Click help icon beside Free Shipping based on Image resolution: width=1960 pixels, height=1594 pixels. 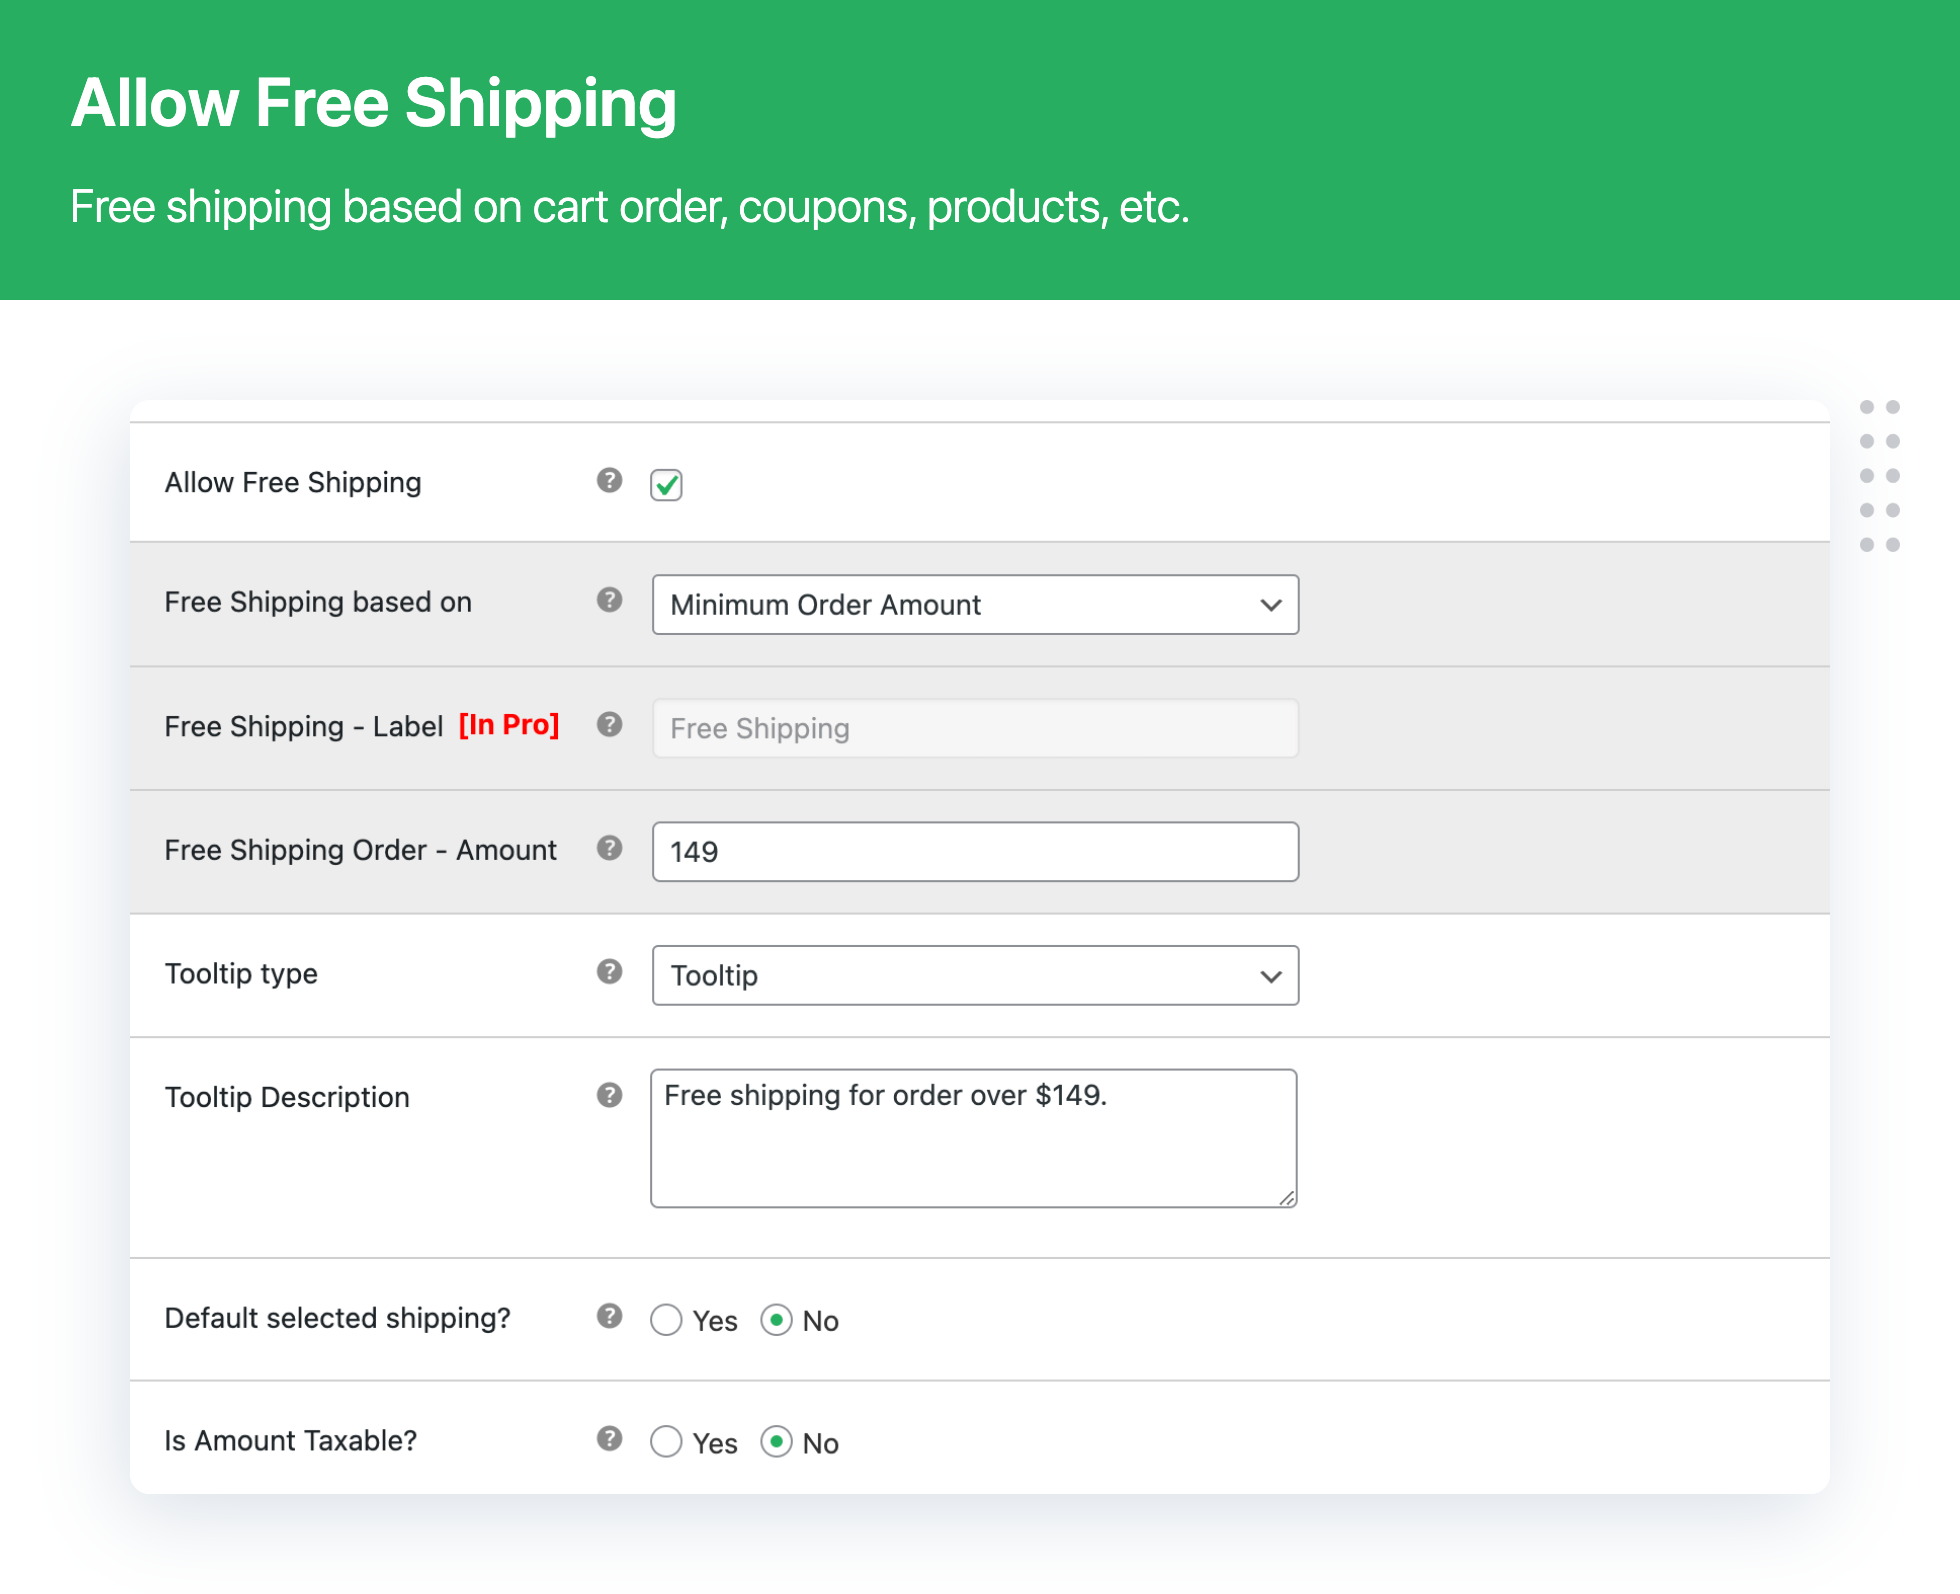coord(609,600)
